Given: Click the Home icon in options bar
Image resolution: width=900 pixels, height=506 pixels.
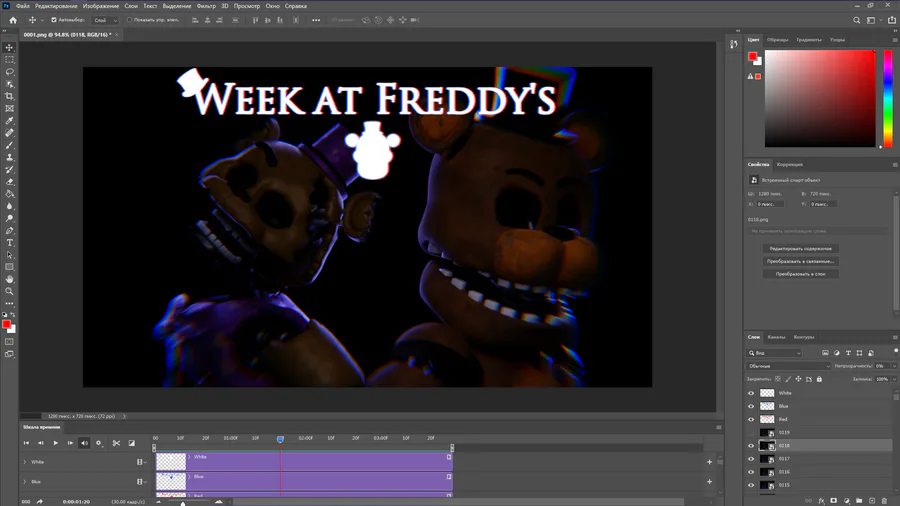Looking at the screenshot, I should click(13, 20).
